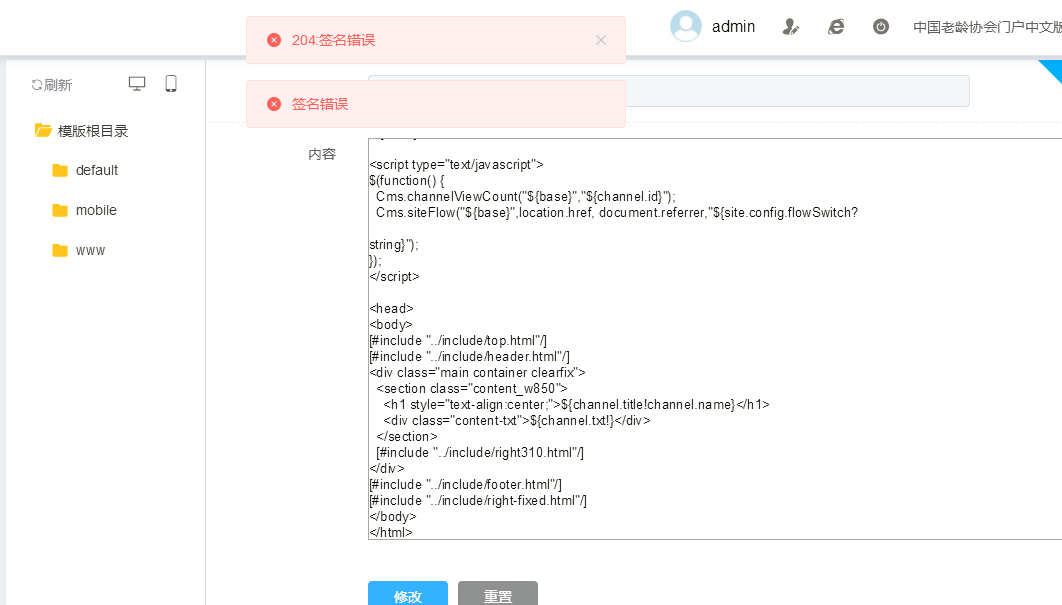Submit the blue modify button
Viewport: 1062px width, 605px height.
click(408, 593)
